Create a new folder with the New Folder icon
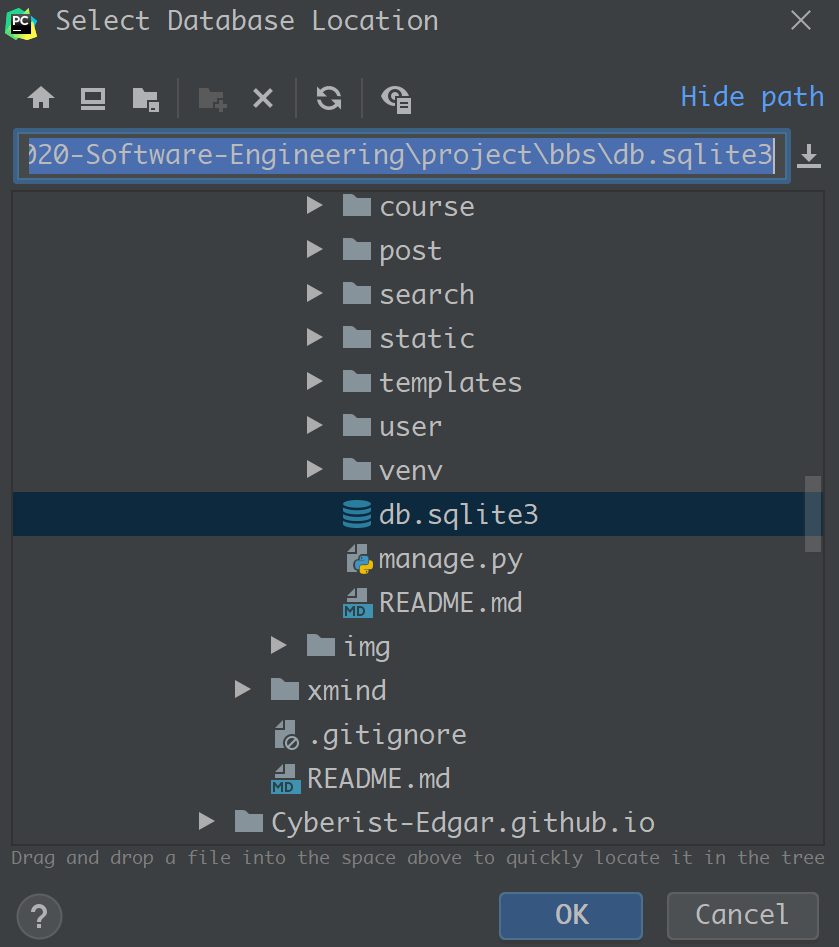839x947 pixels. click(212, 97)
